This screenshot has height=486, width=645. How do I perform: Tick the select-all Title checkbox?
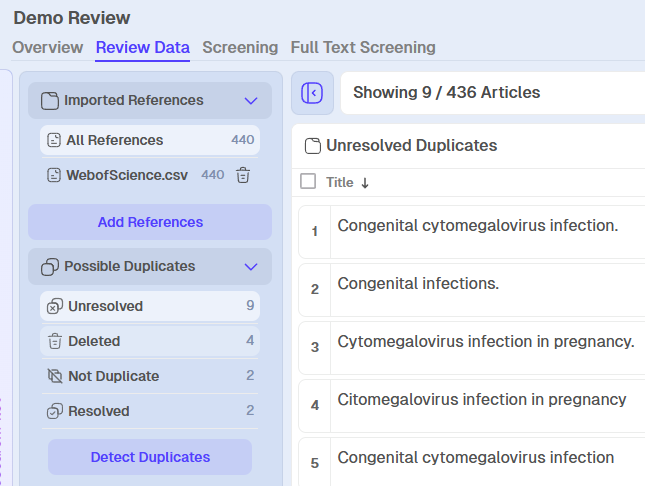(308, 181)
